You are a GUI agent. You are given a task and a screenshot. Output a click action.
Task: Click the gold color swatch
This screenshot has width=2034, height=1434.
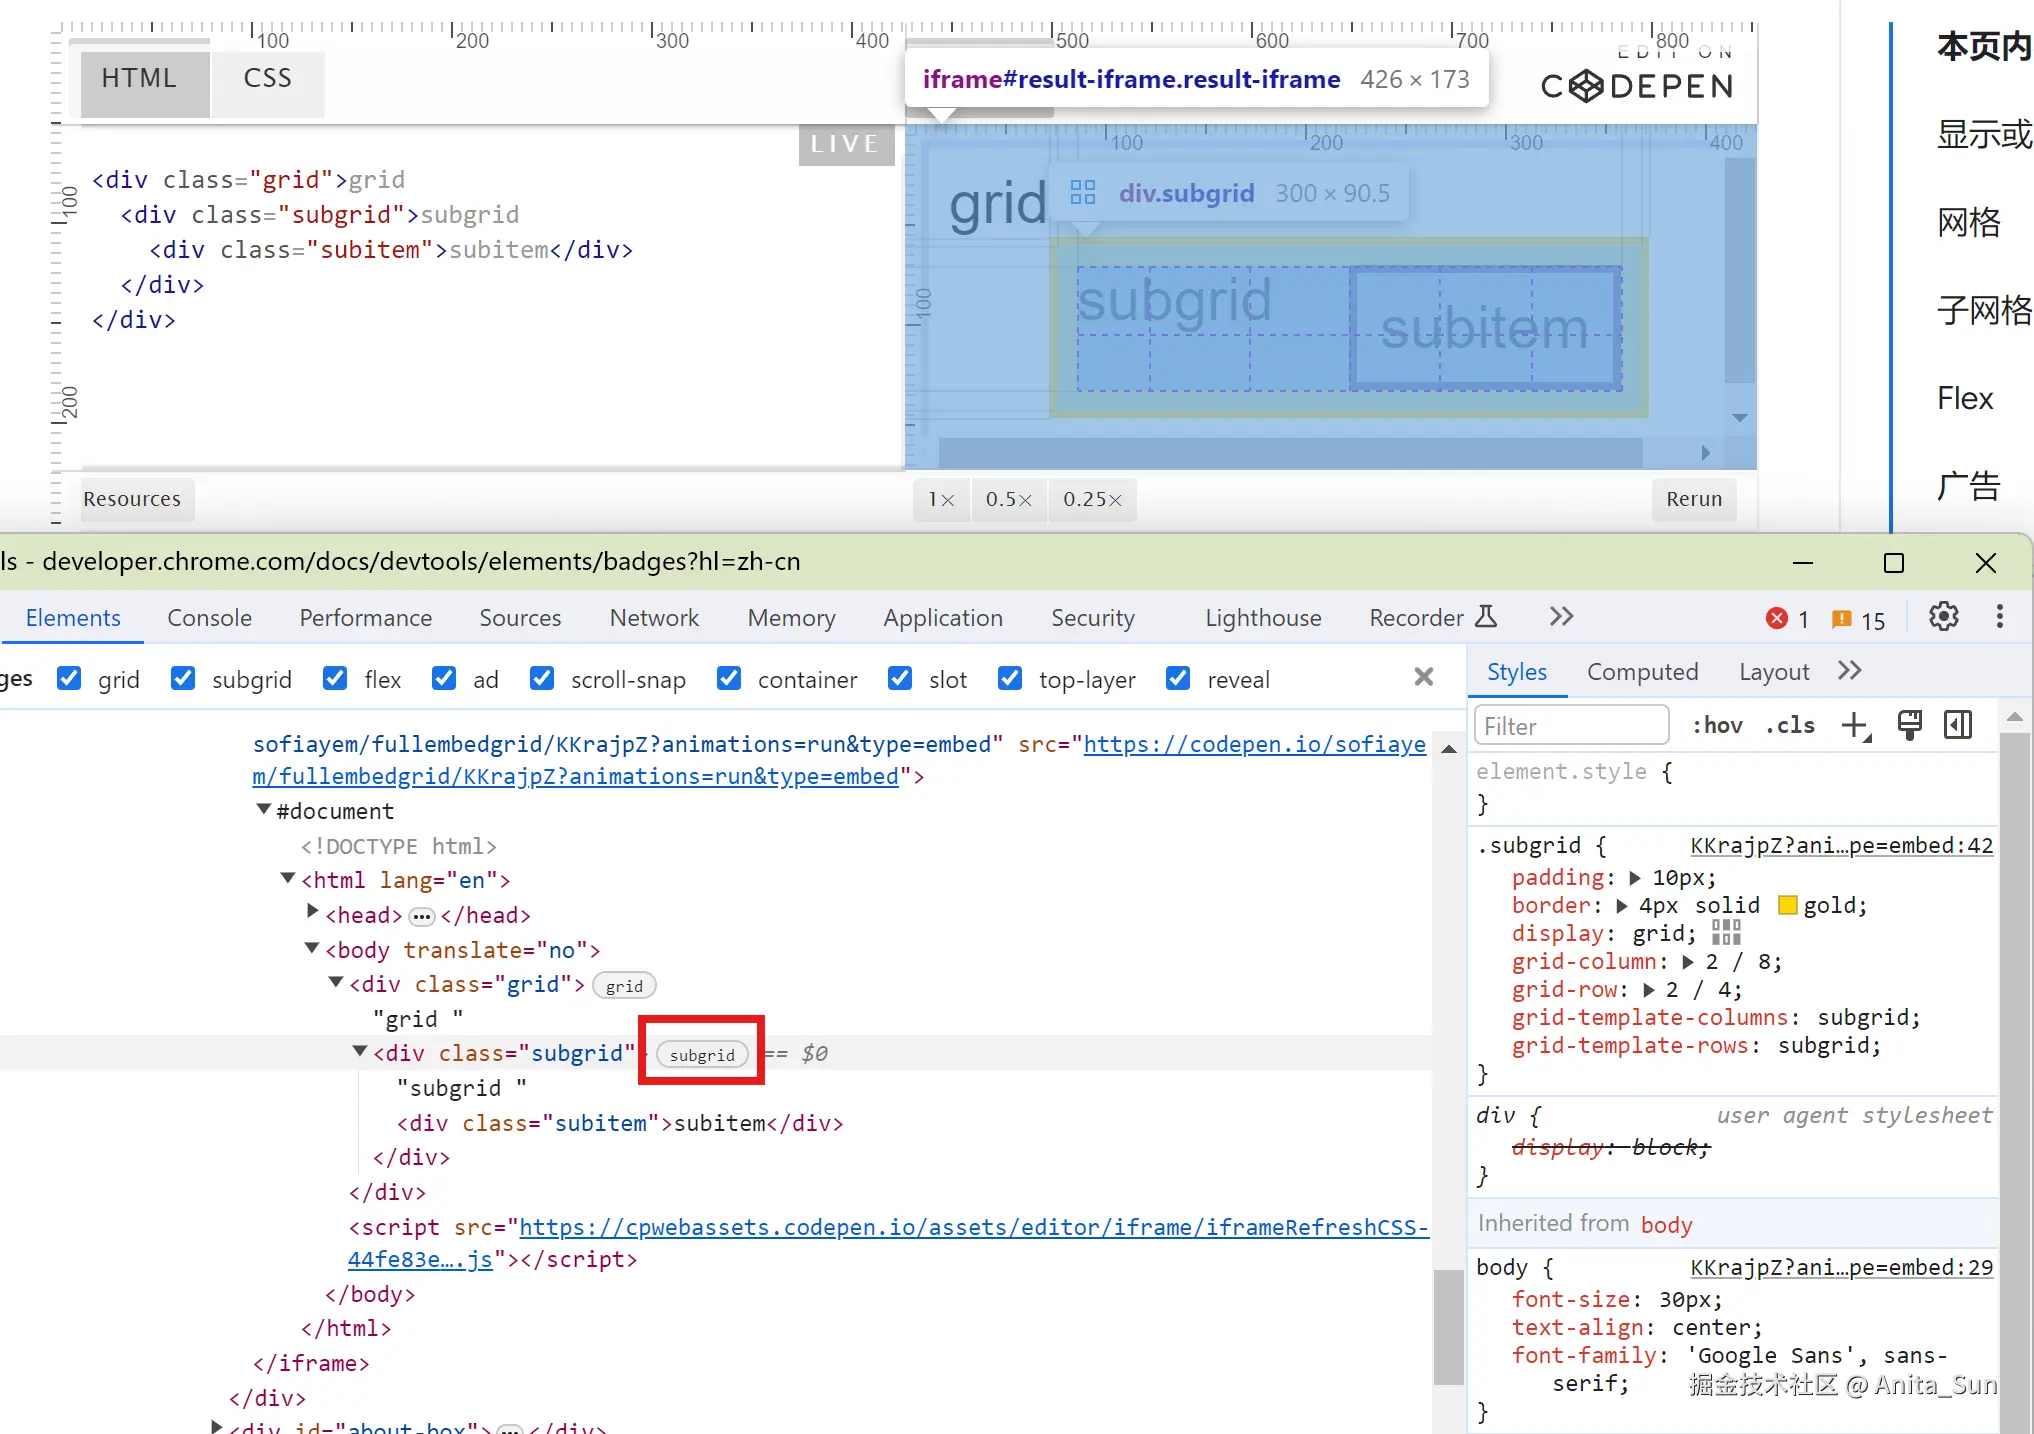(x=1788, y=906)
